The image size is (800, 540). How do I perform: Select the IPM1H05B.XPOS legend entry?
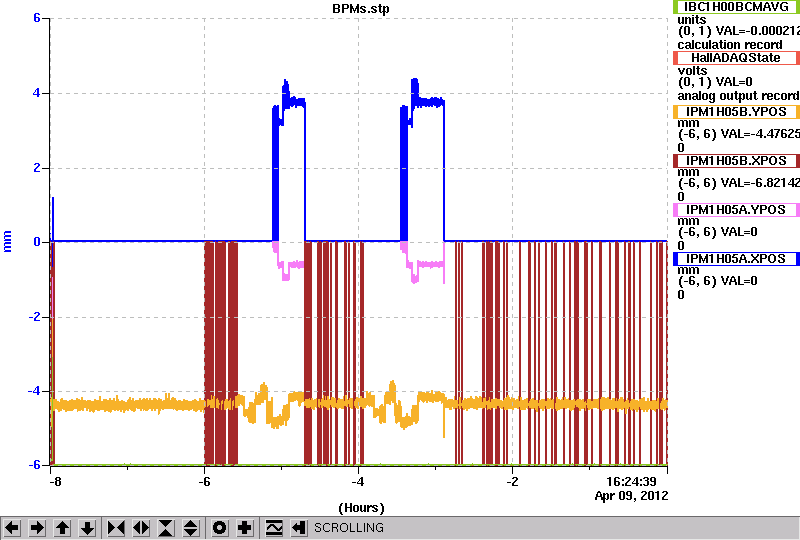pyautogui.click(x=736, y=161)
